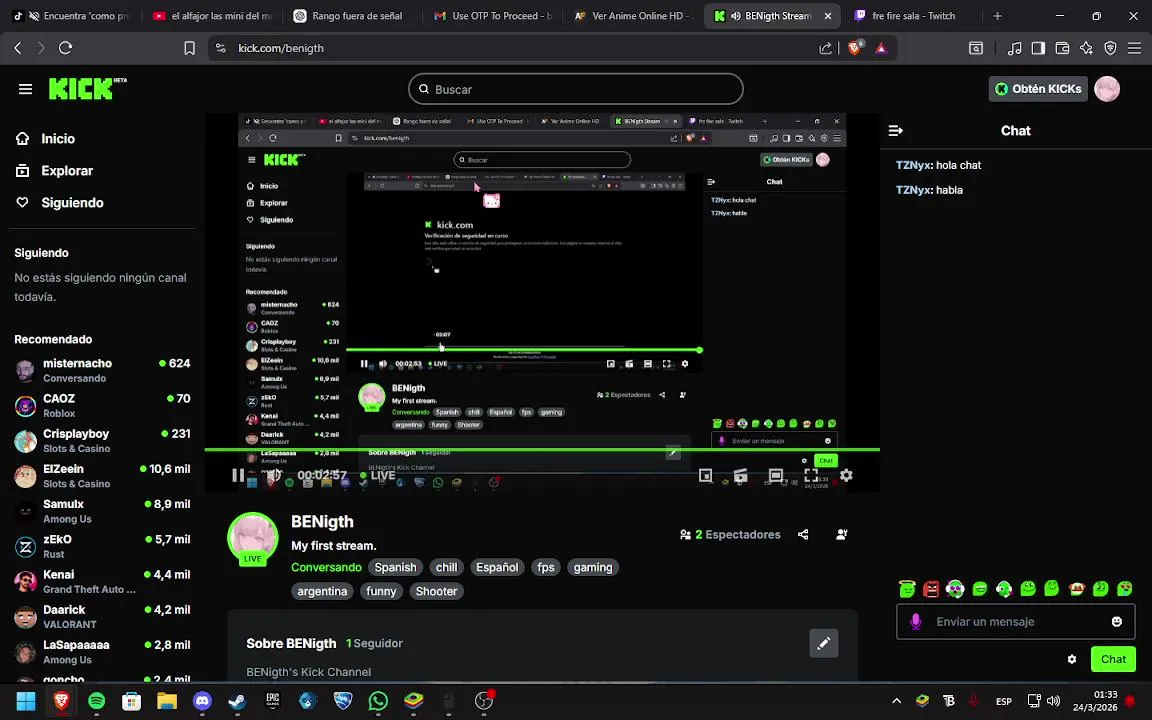Bookmark this page icon

coord(190,48)
